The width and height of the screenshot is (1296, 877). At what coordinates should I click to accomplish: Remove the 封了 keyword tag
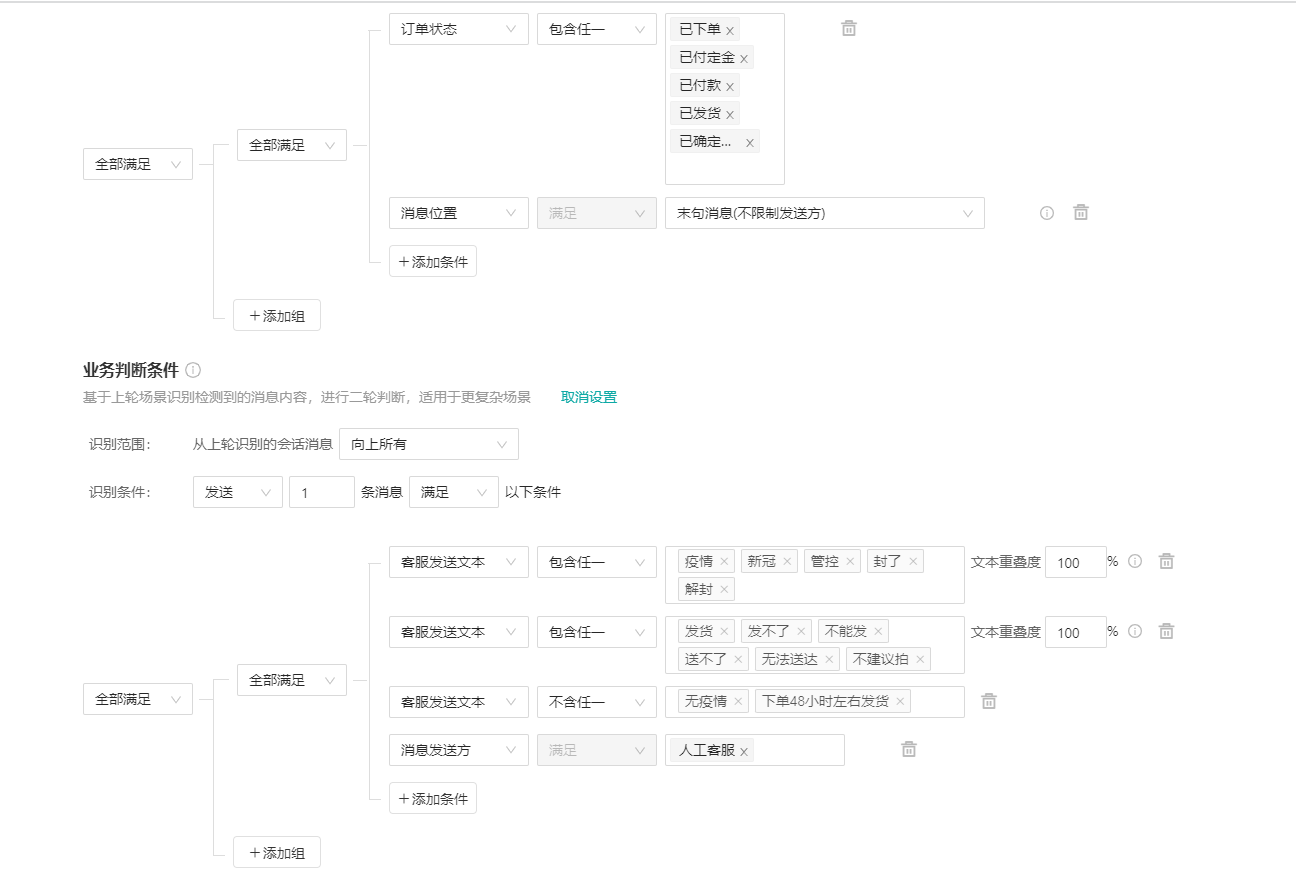pos(913,562)
